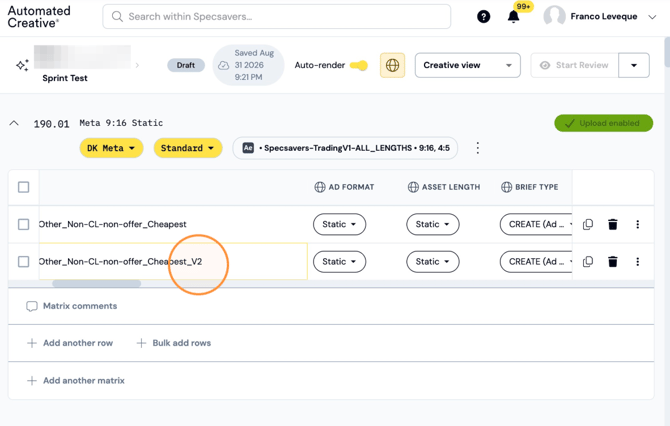Click the Matrix comments speech bubble icon

click(32, 306)
